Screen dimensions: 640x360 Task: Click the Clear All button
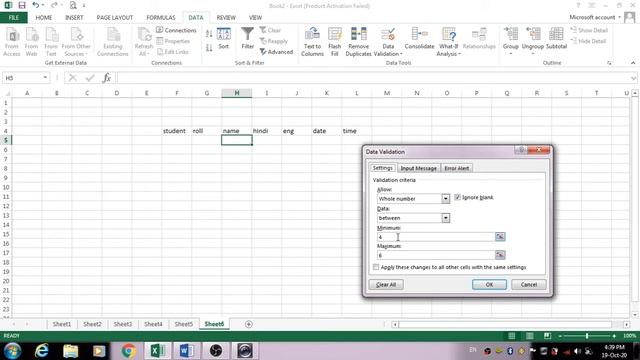(x=386, y=284)
